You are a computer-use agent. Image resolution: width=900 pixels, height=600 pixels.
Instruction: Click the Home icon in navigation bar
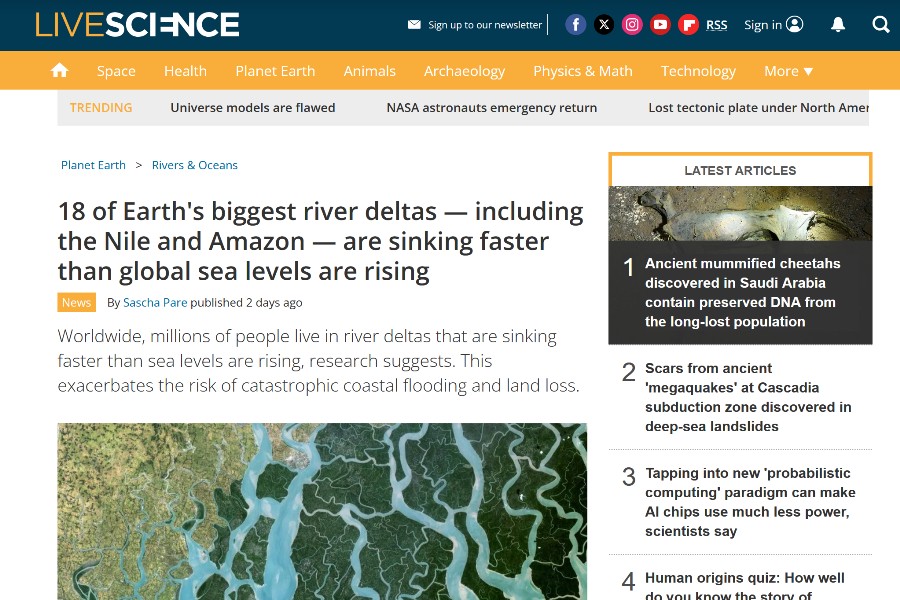point(60,70)
